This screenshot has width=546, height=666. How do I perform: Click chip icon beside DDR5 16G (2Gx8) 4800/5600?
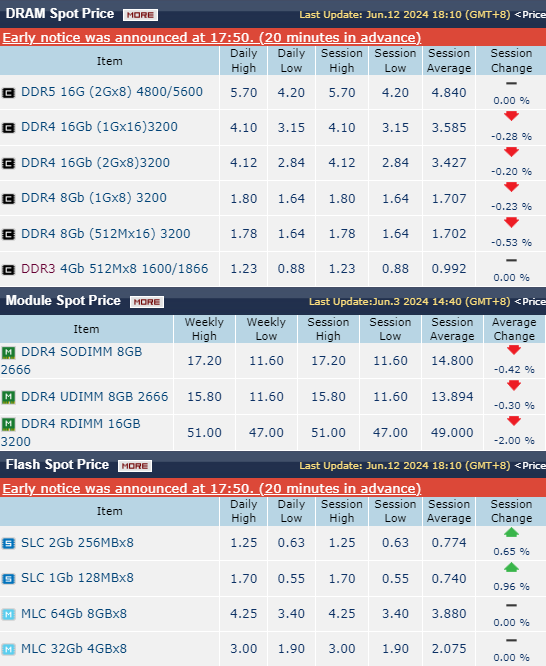8,93
